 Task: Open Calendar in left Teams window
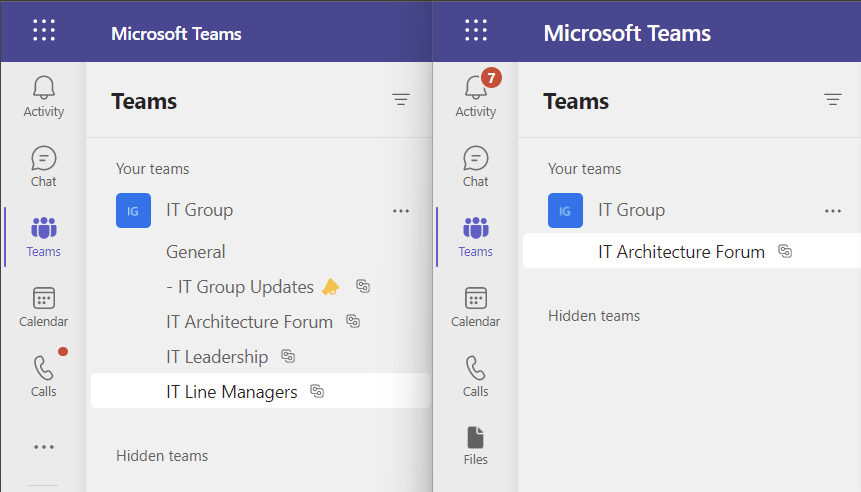(x=43, y=307)
